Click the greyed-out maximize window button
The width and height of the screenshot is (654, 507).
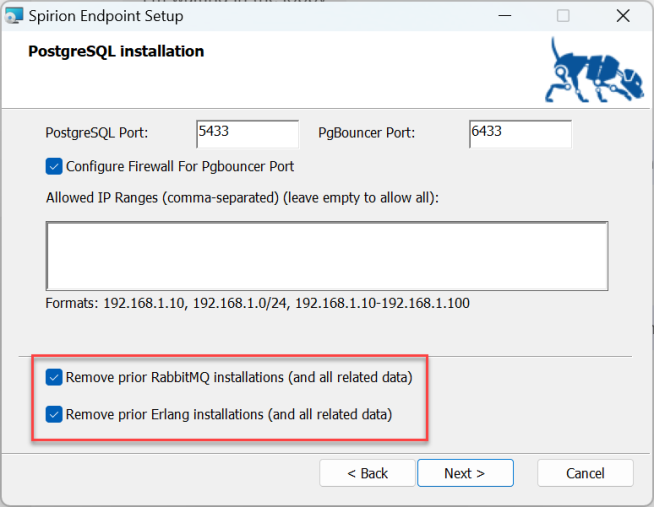(563, 16)
